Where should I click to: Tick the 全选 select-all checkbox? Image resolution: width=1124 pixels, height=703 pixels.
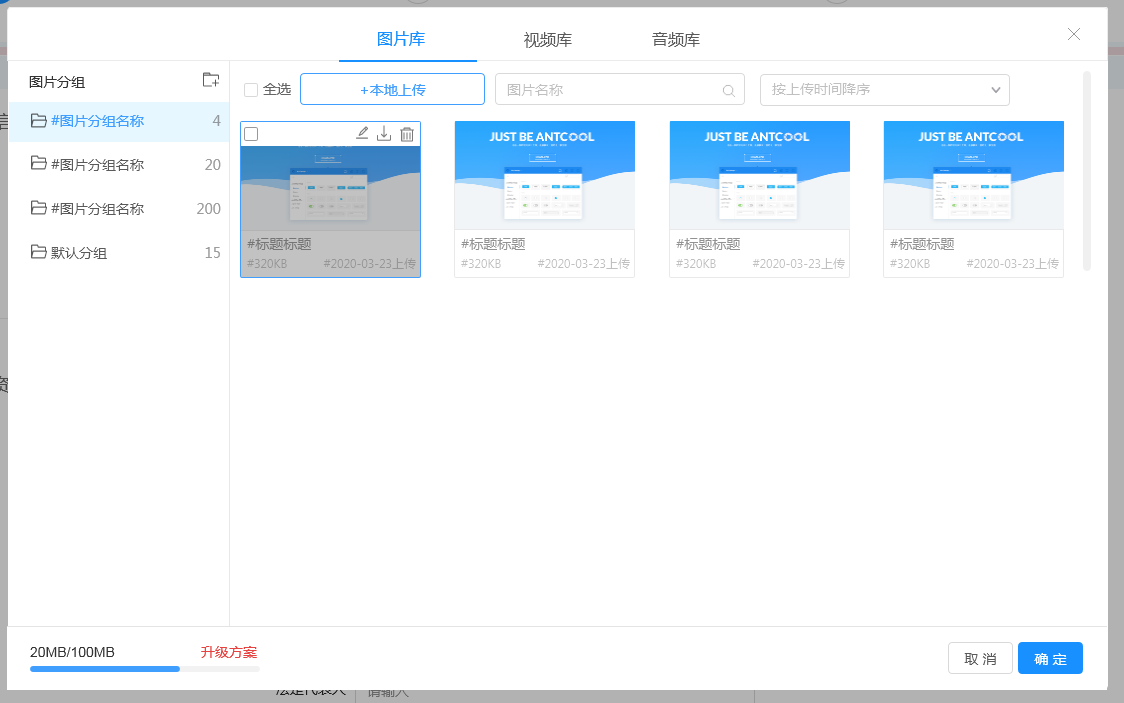coord(251,90)
